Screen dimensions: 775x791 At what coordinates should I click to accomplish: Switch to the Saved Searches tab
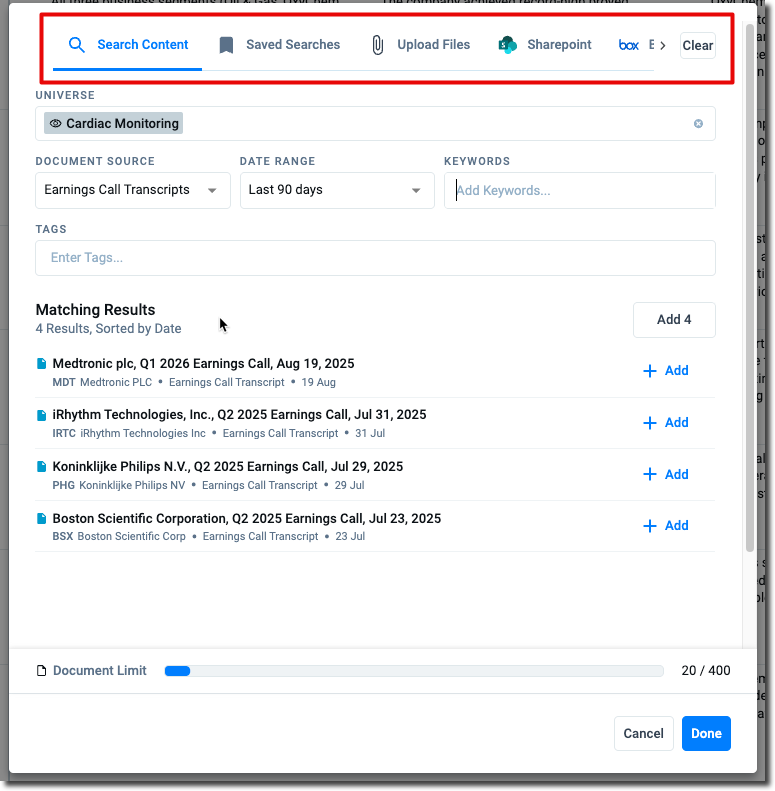point(292,45)
